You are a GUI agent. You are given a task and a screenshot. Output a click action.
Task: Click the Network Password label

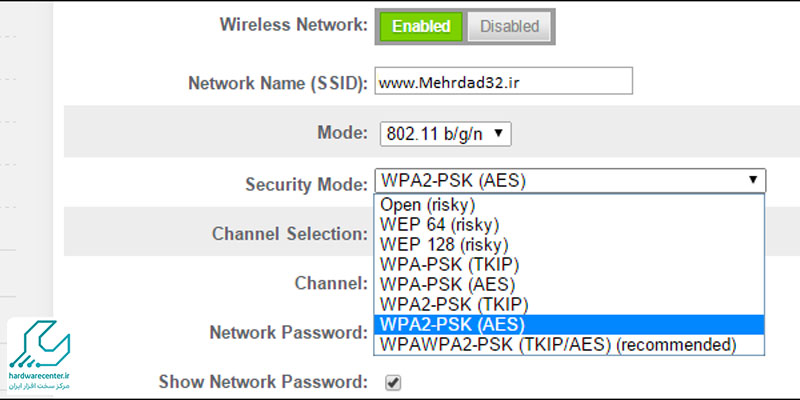pos(288,333)
